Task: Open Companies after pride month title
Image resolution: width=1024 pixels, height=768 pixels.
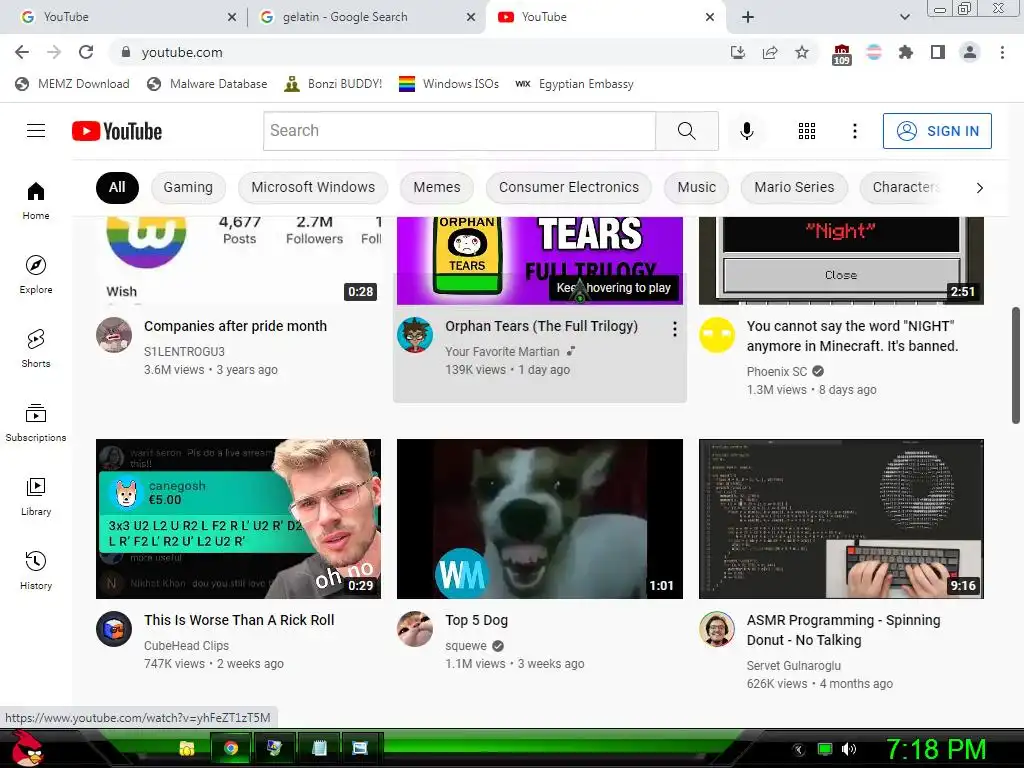Action: tap(235, 326)
